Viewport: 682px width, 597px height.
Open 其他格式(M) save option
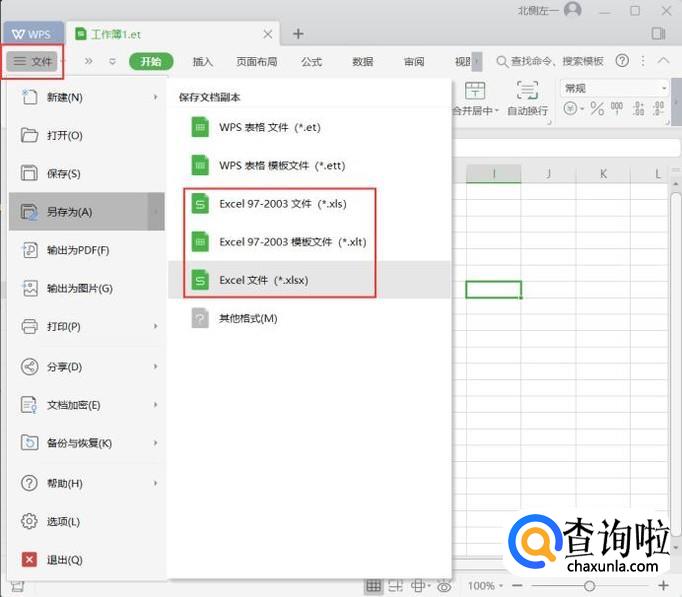[247, 318]
